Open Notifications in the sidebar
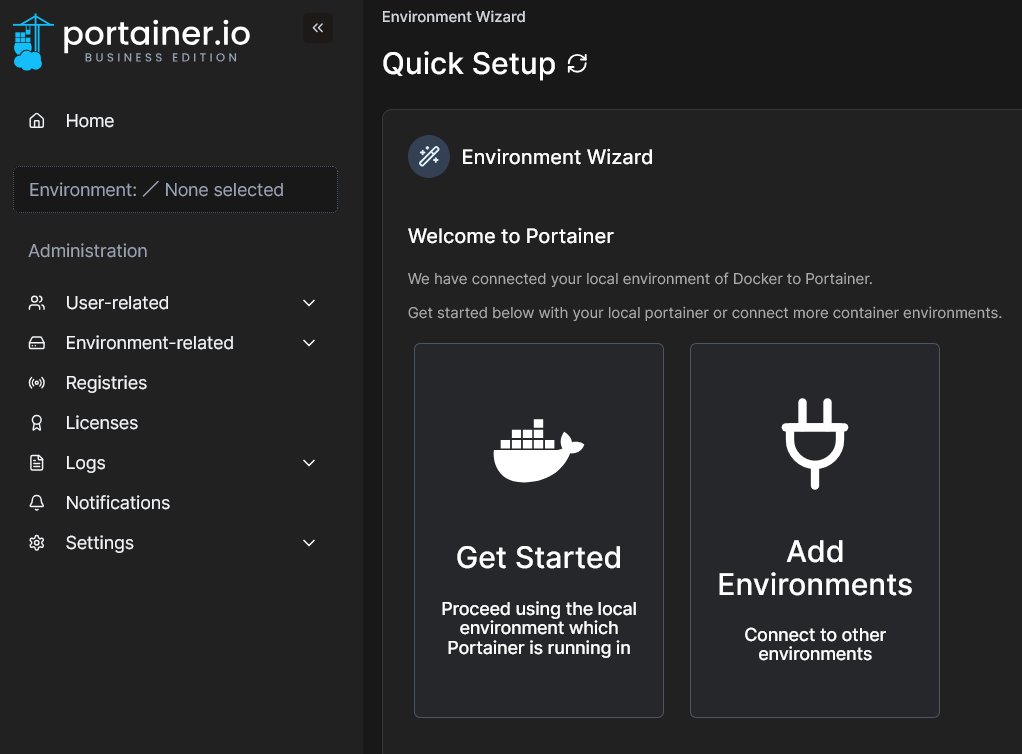Viewport: 1022px width, 754px height. 118,502
